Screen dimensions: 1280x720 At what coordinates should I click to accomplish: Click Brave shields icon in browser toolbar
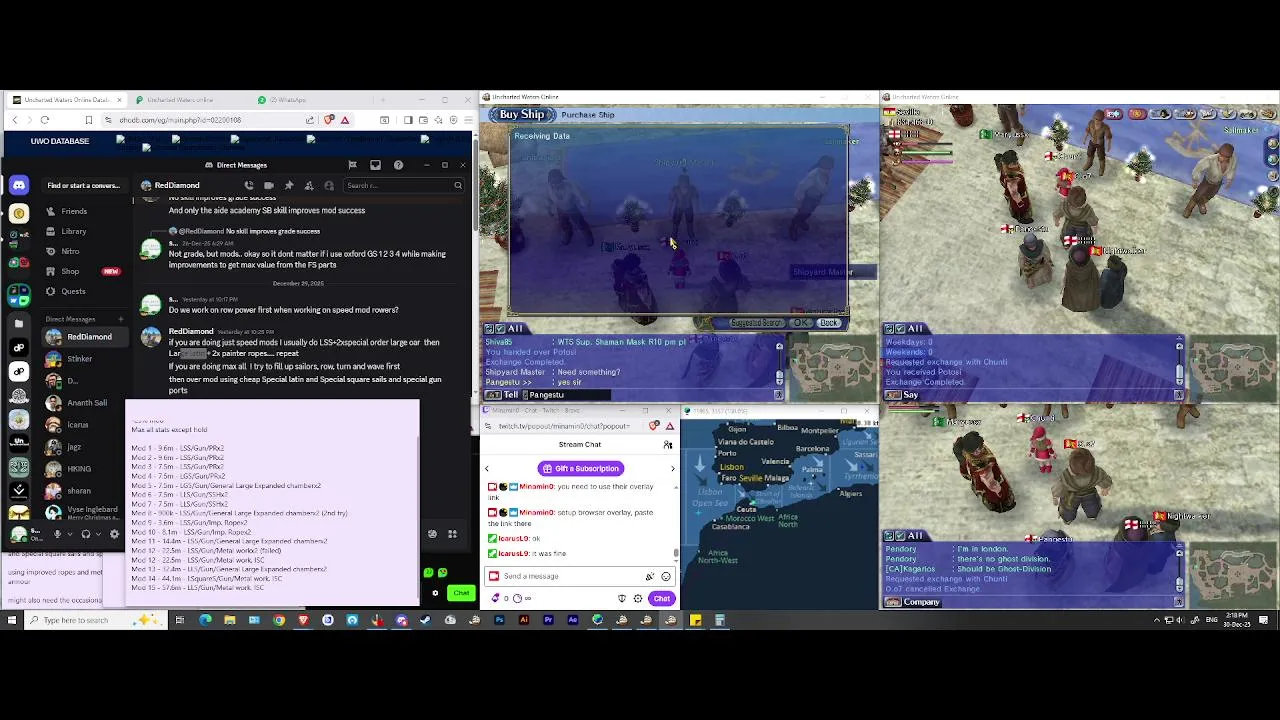pyautogui.click(x=329, y=120)
